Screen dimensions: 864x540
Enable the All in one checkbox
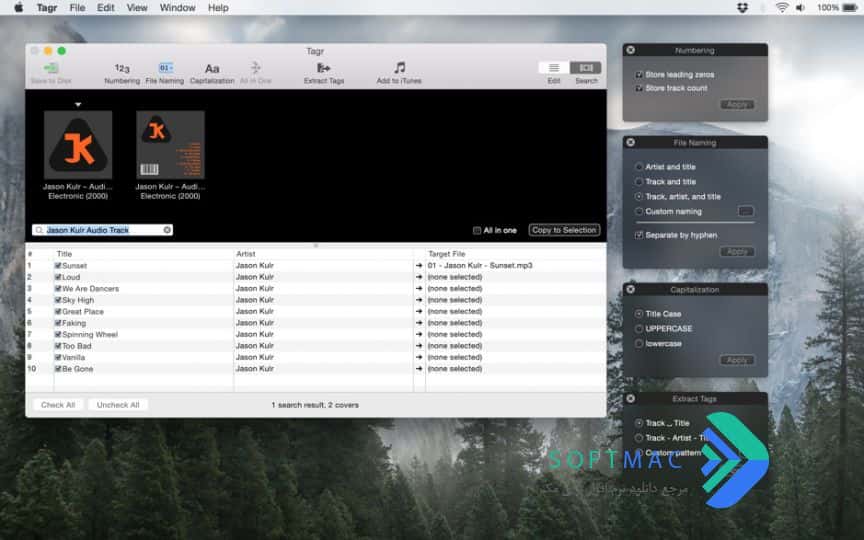(477, 230)
